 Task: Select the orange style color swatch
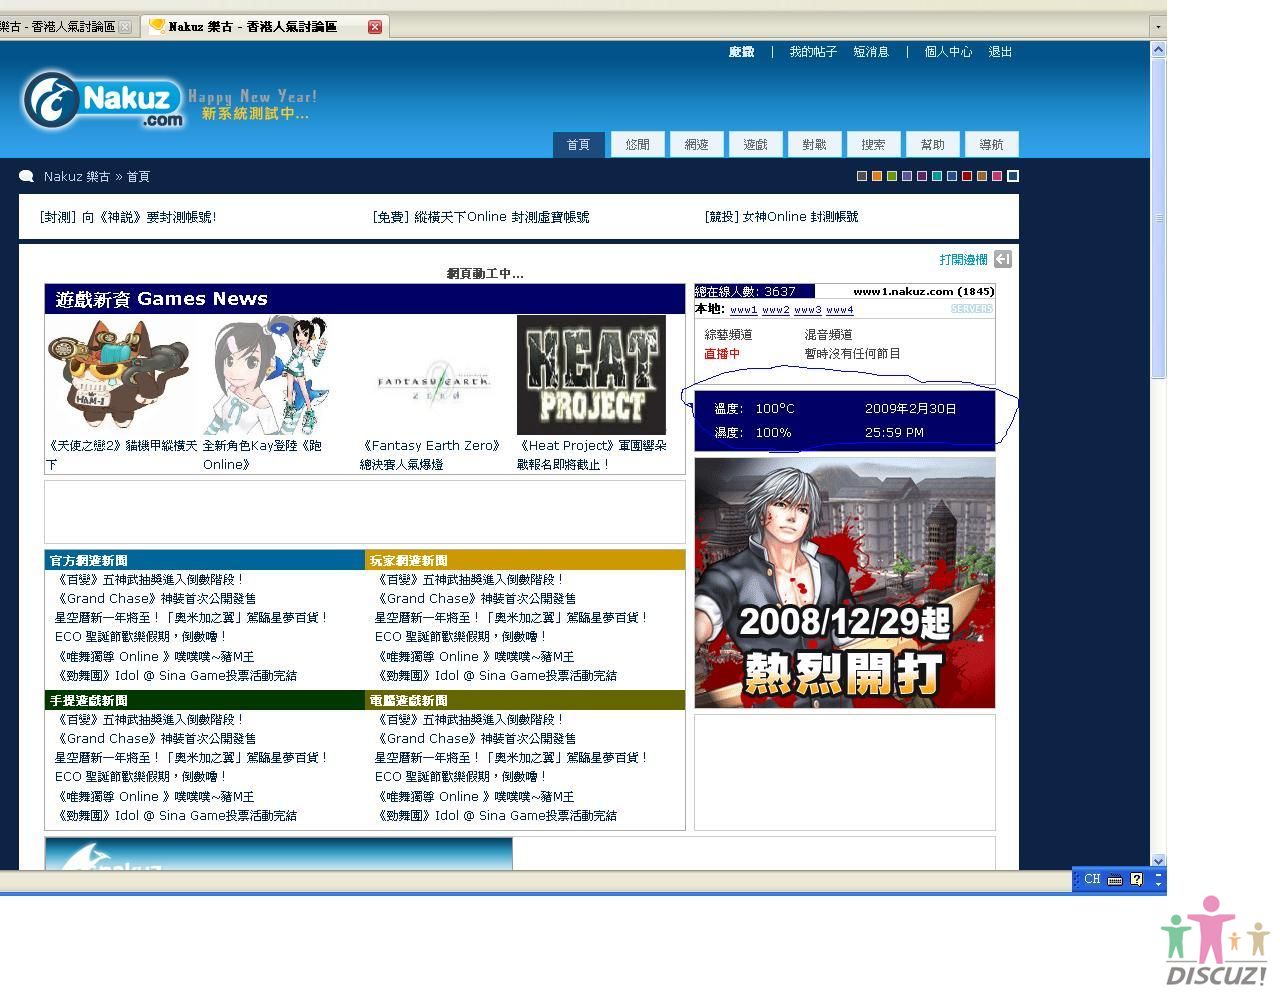coord(877,176)
